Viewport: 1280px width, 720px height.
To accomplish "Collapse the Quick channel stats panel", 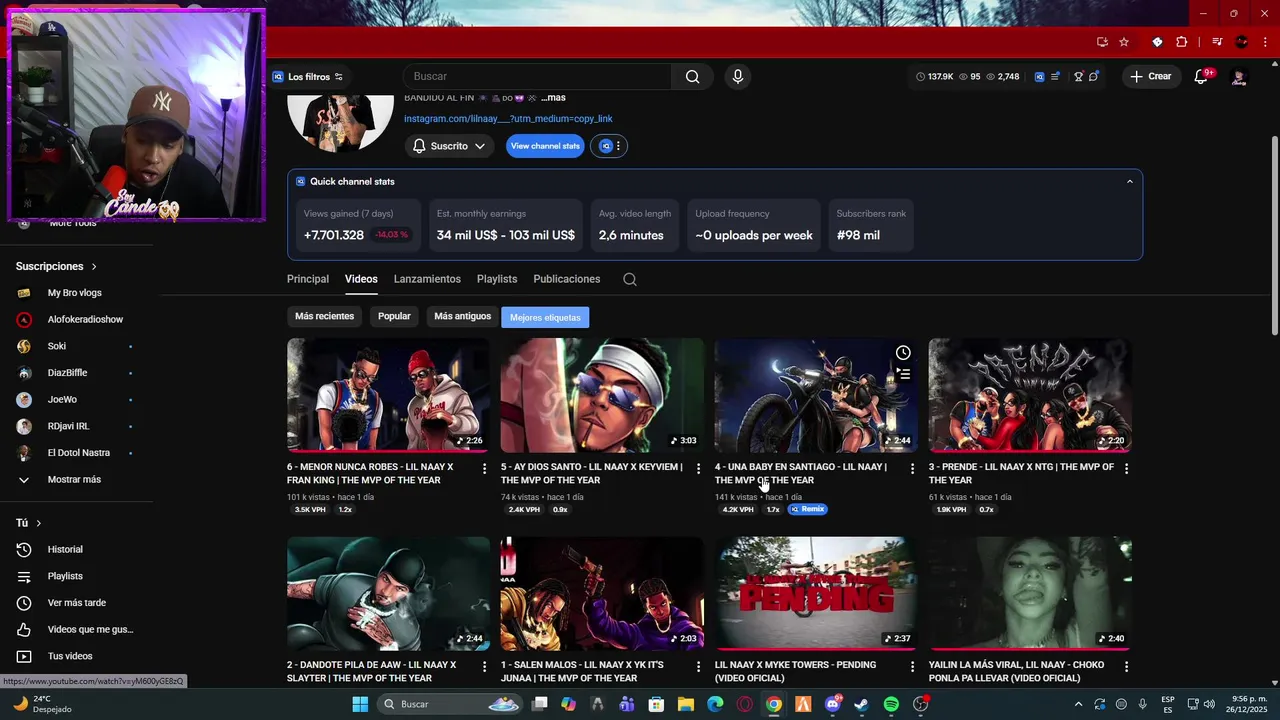I will [1130, 182].
